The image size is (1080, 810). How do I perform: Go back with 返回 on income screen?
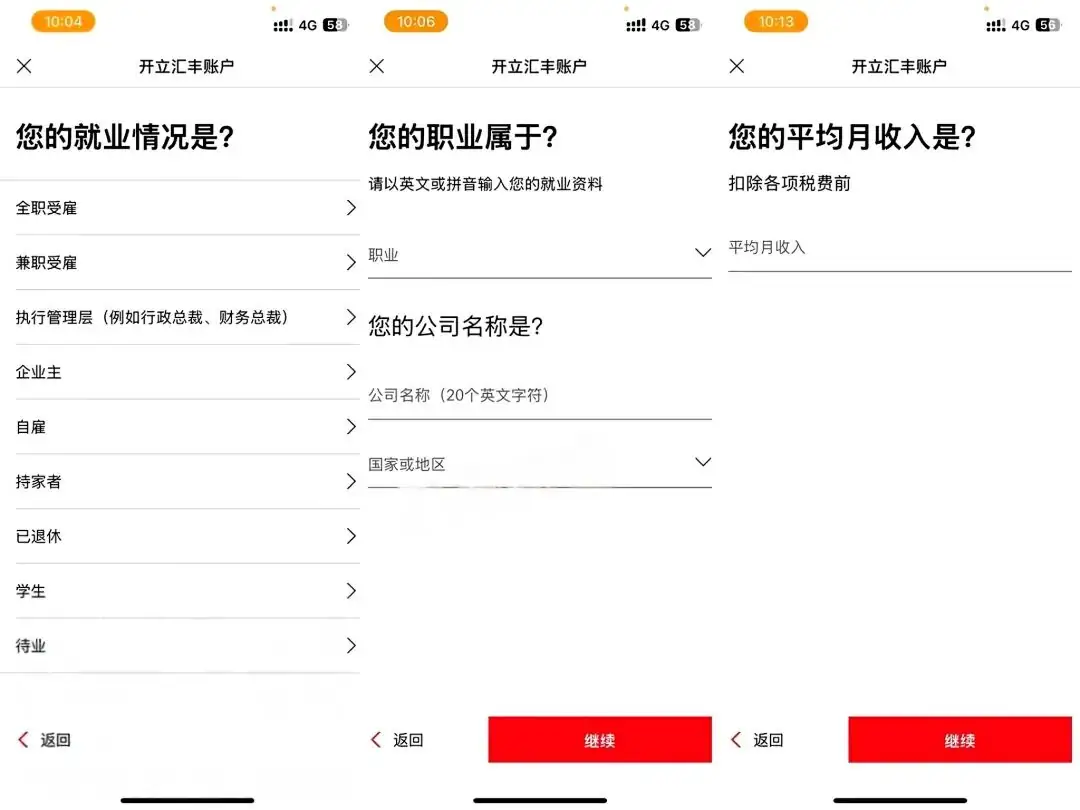click(x=758, y=740)
